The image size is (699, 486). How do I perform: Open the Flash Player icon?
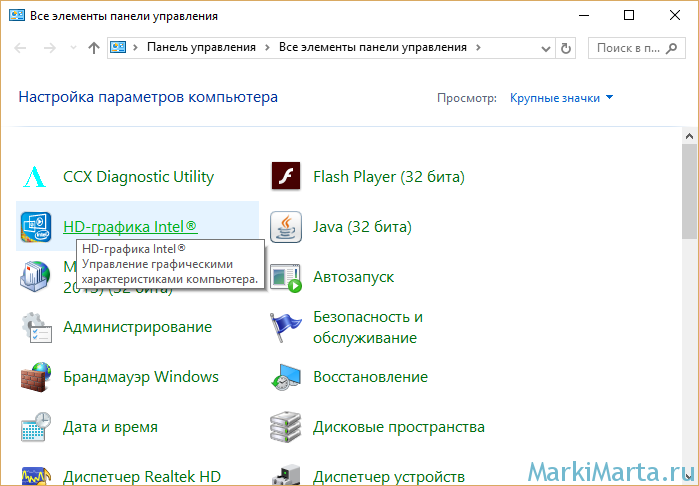click(x=286, y=176)
